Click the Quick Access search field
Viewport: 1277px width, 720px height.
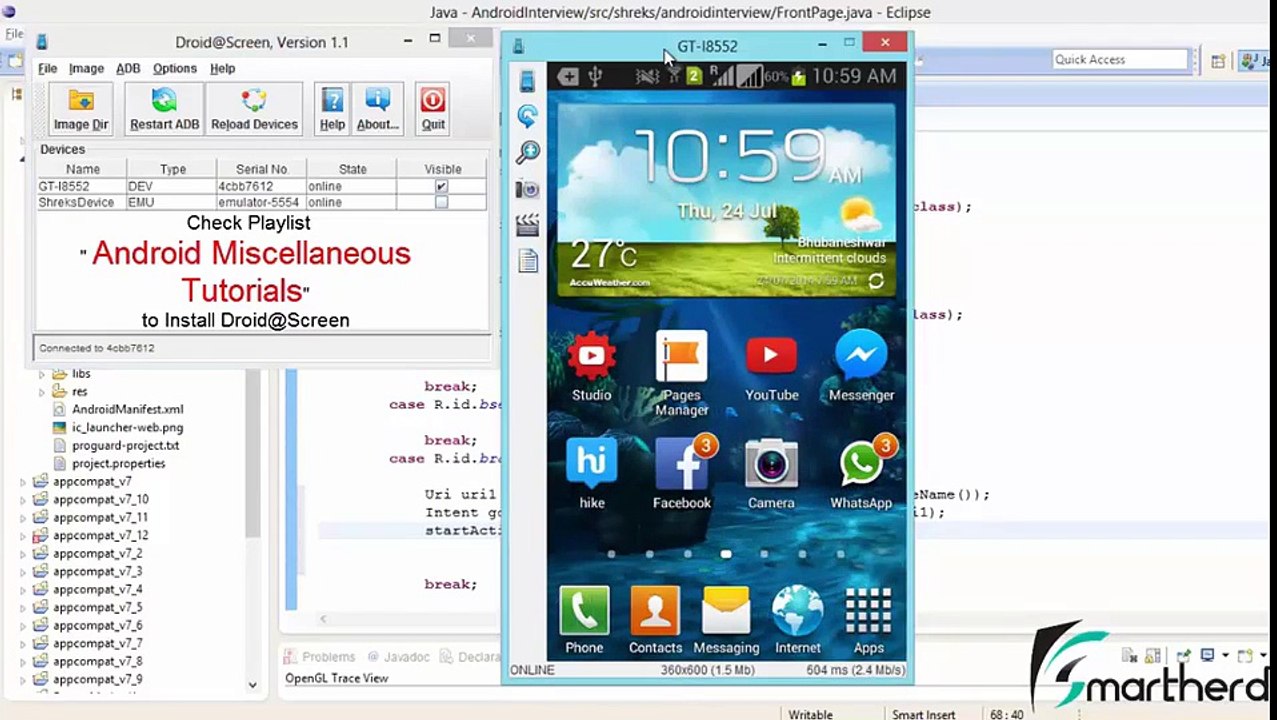pyautogui.click(x=1120, y=60)
